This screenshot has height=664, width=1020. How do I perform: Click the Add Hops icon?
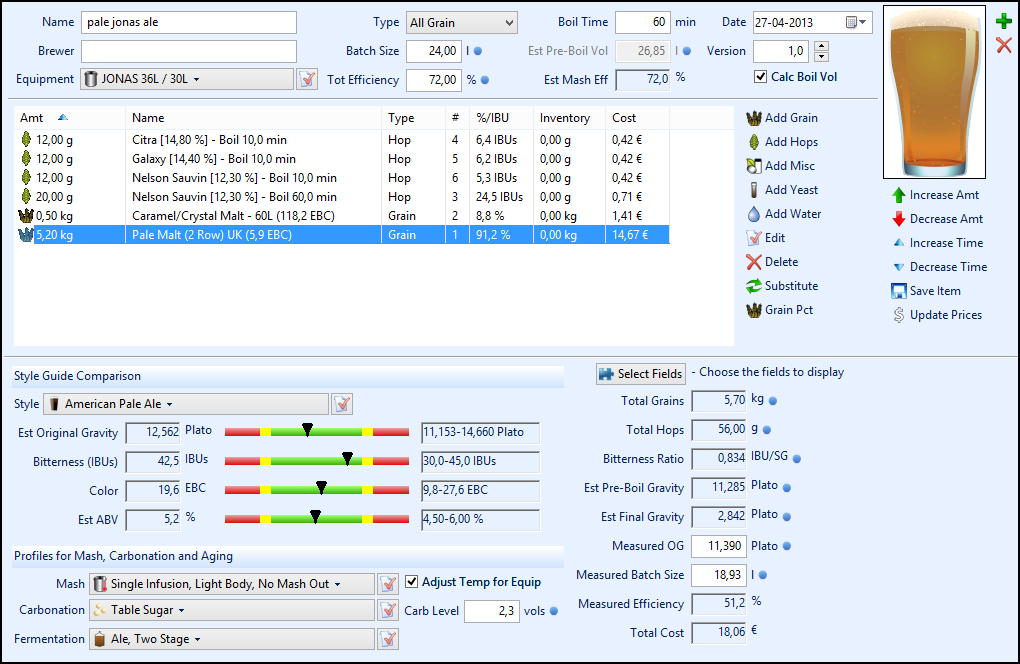(x=754, y=142)
